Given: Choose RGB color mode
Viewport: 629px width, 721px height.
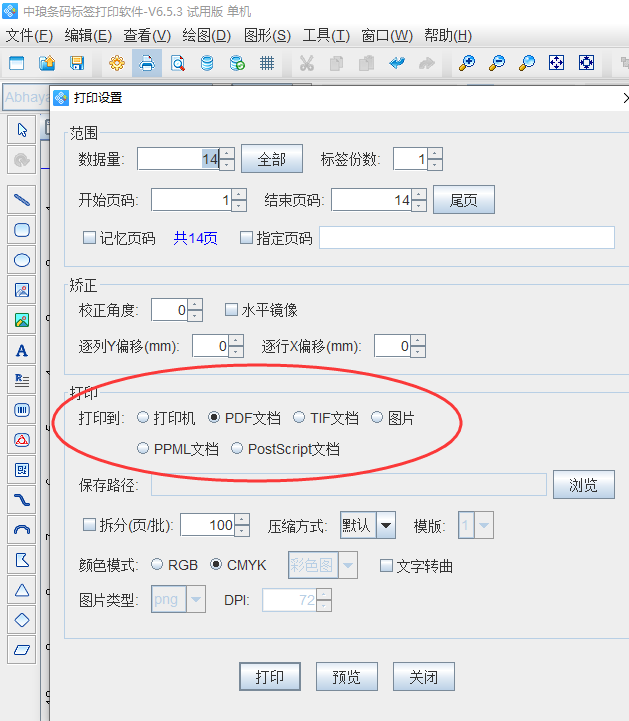Looking at the screenshot, I should 157,565.
